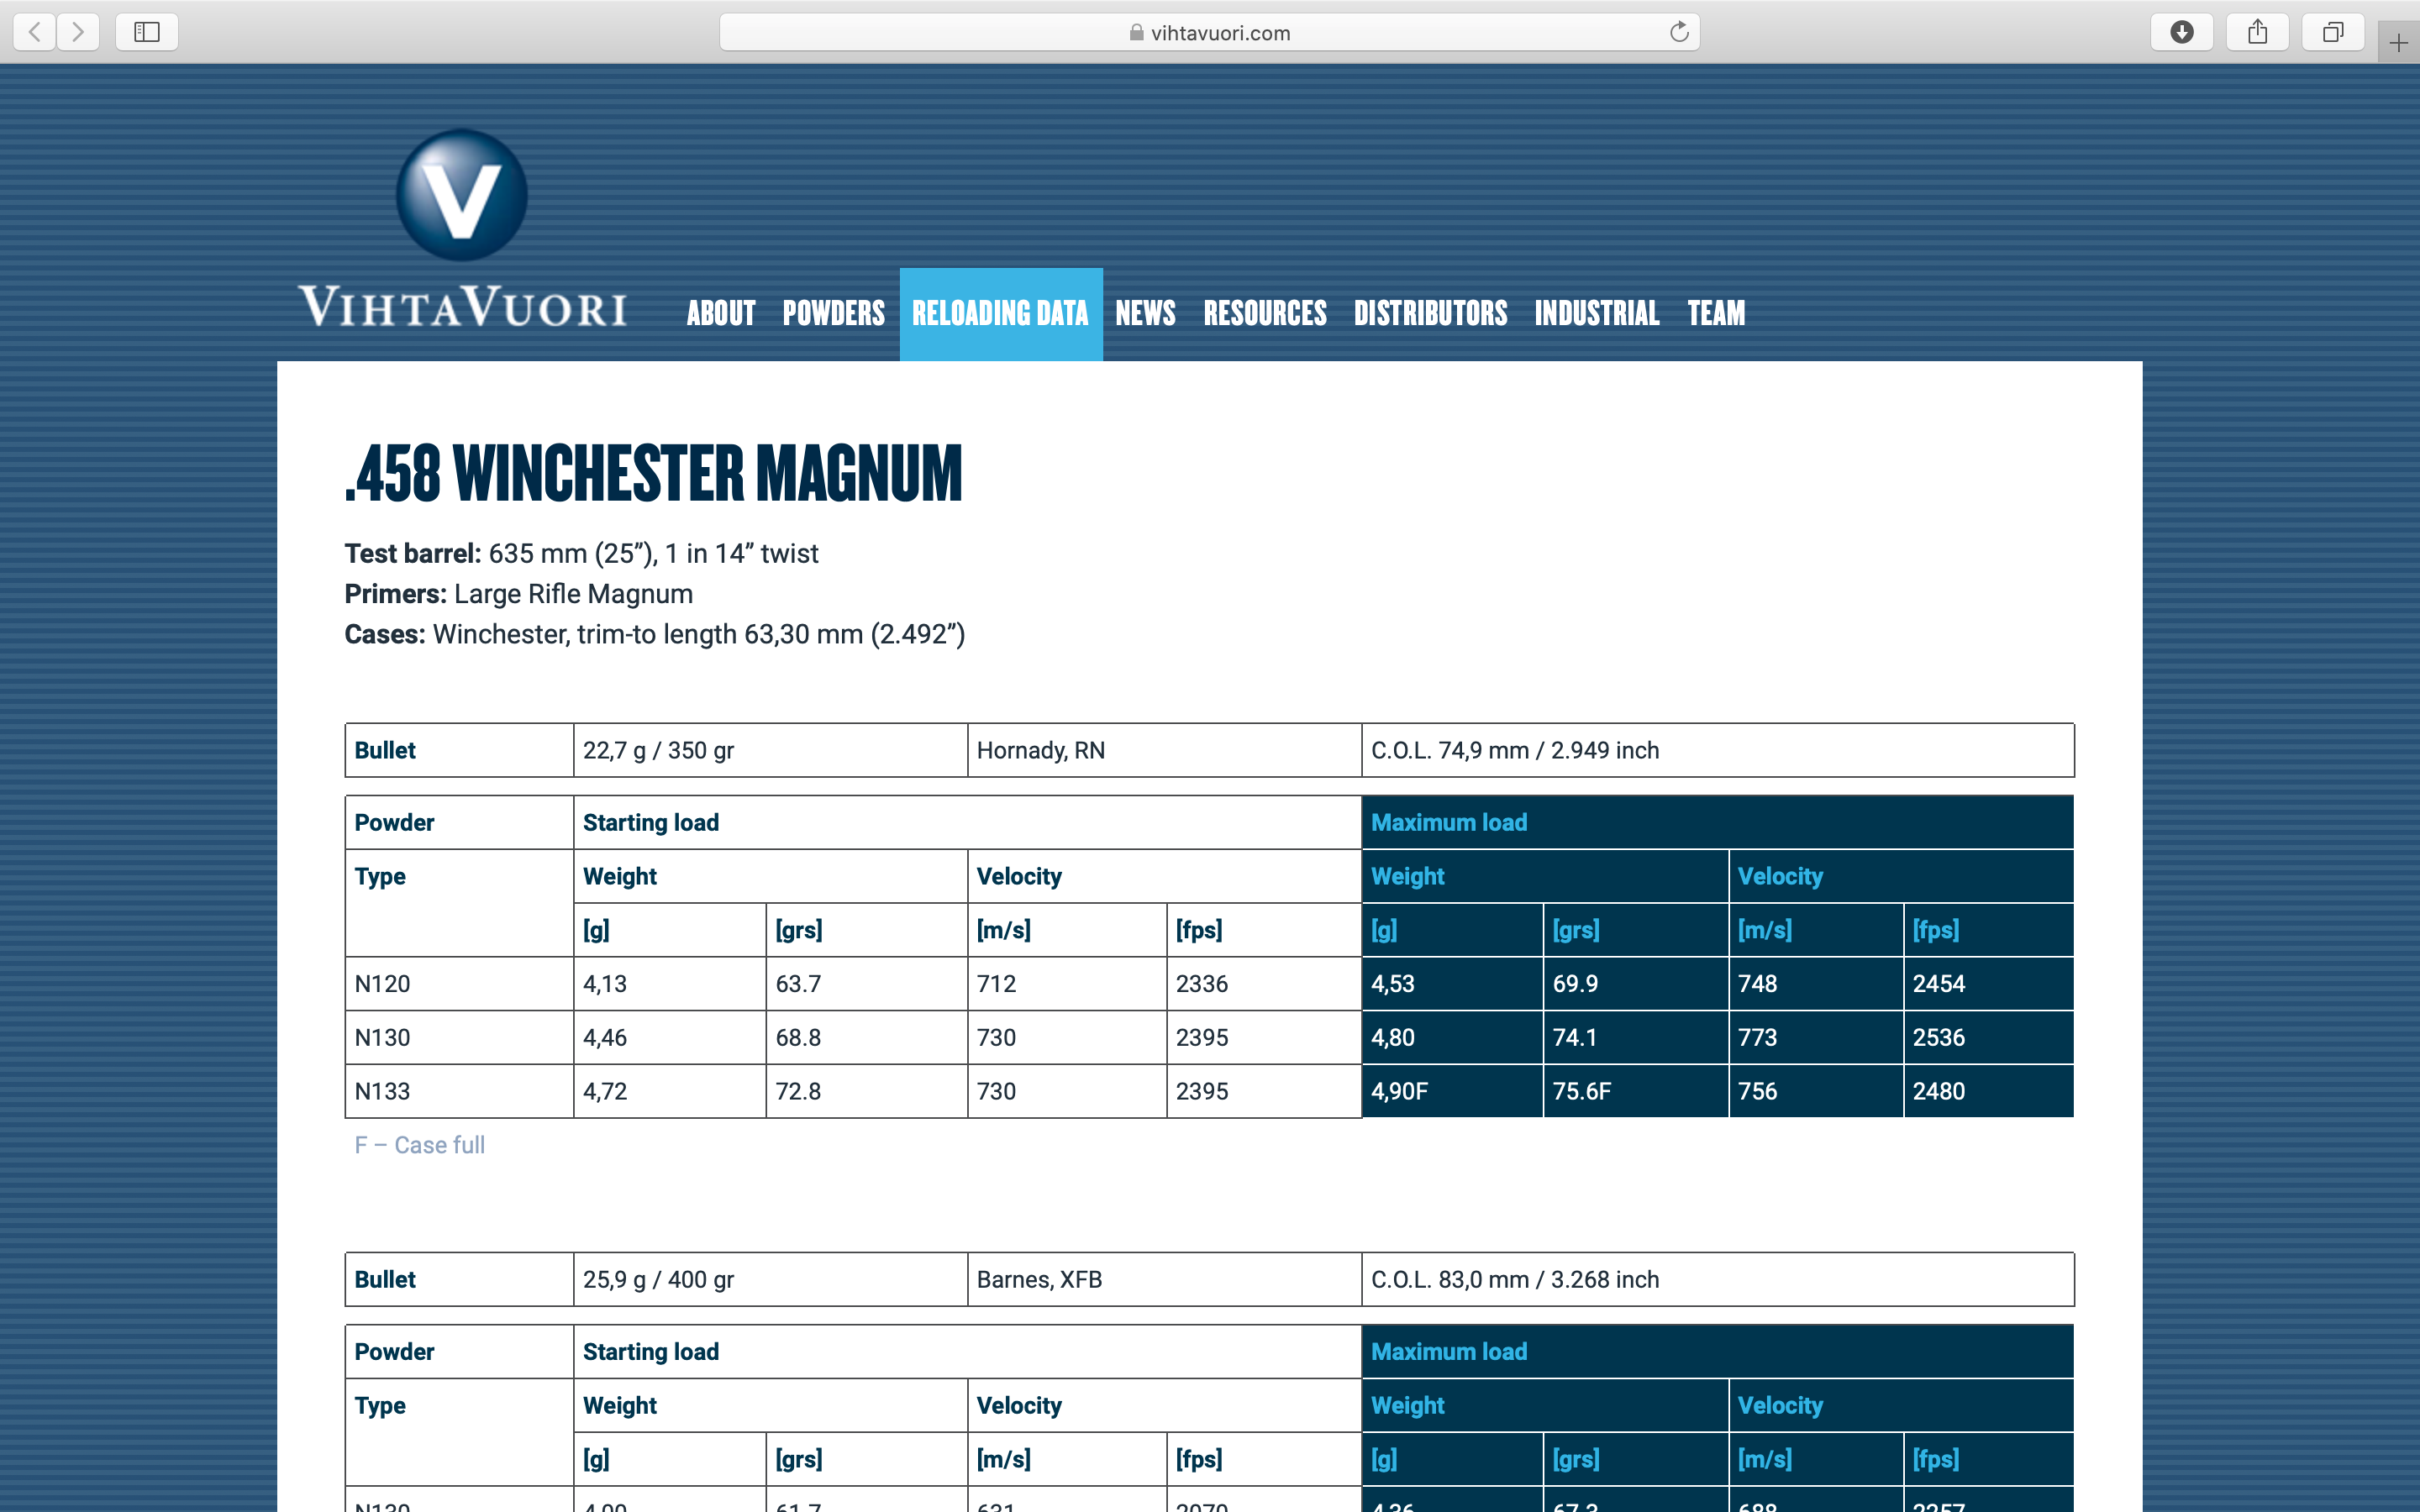Click the 4,80 maximum weight cell
The height and width of the screenshot is (1512, 2420).
1452,1037
